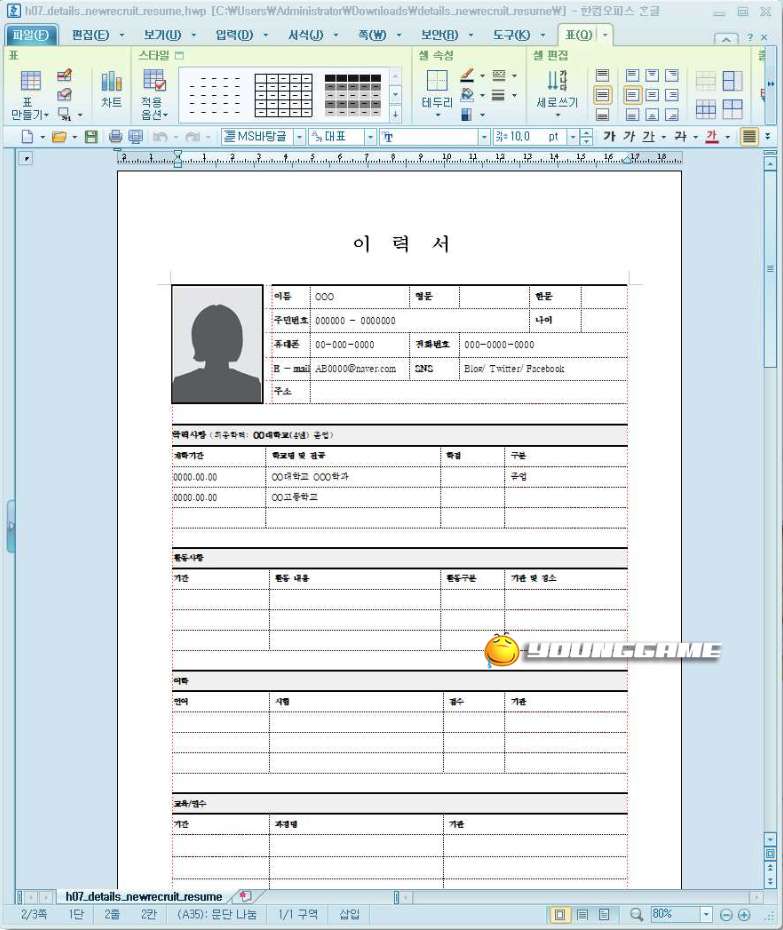This screenshot has height=930, width=783.
Task: Open 적용 옵션 style options
Action: click(x=155, y=94)
